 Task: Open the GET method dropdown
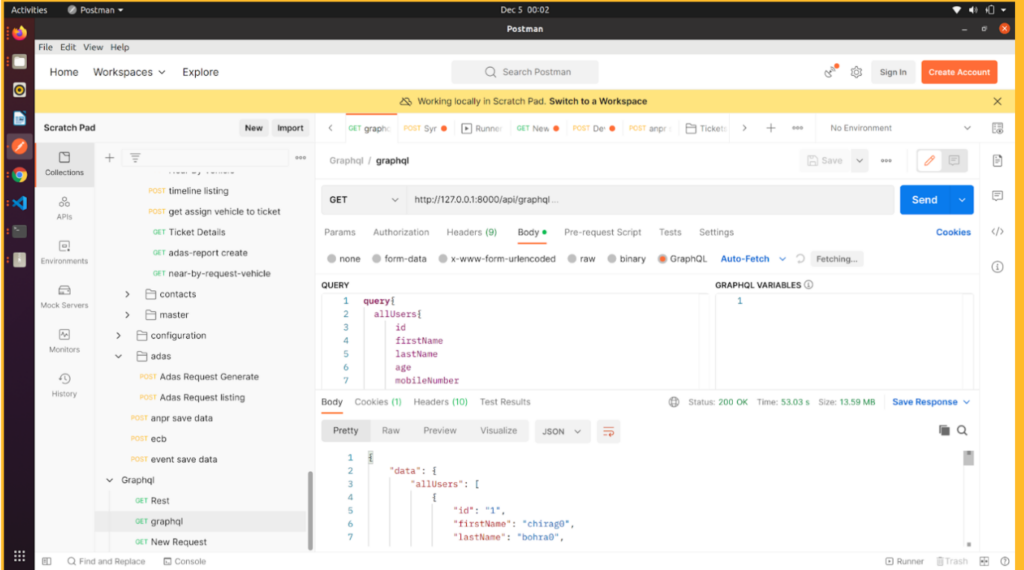[x=363, y=200]
